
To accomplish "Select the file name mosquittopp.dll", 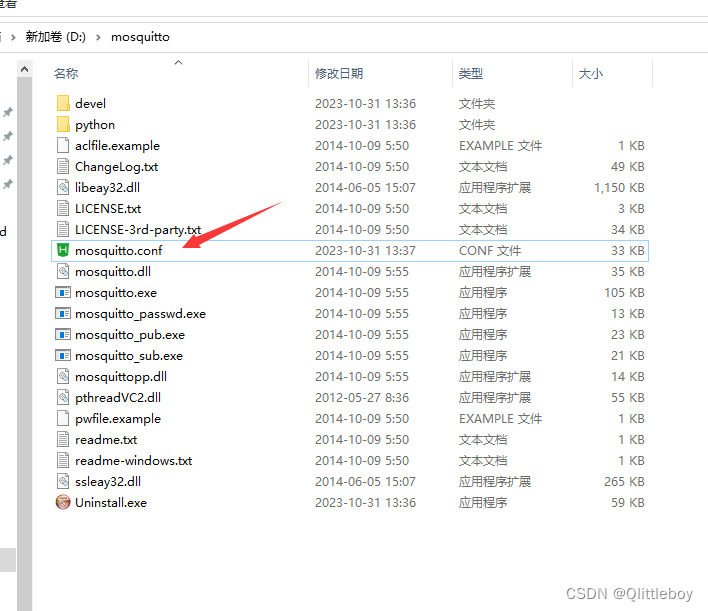I will tap(121, 377).
